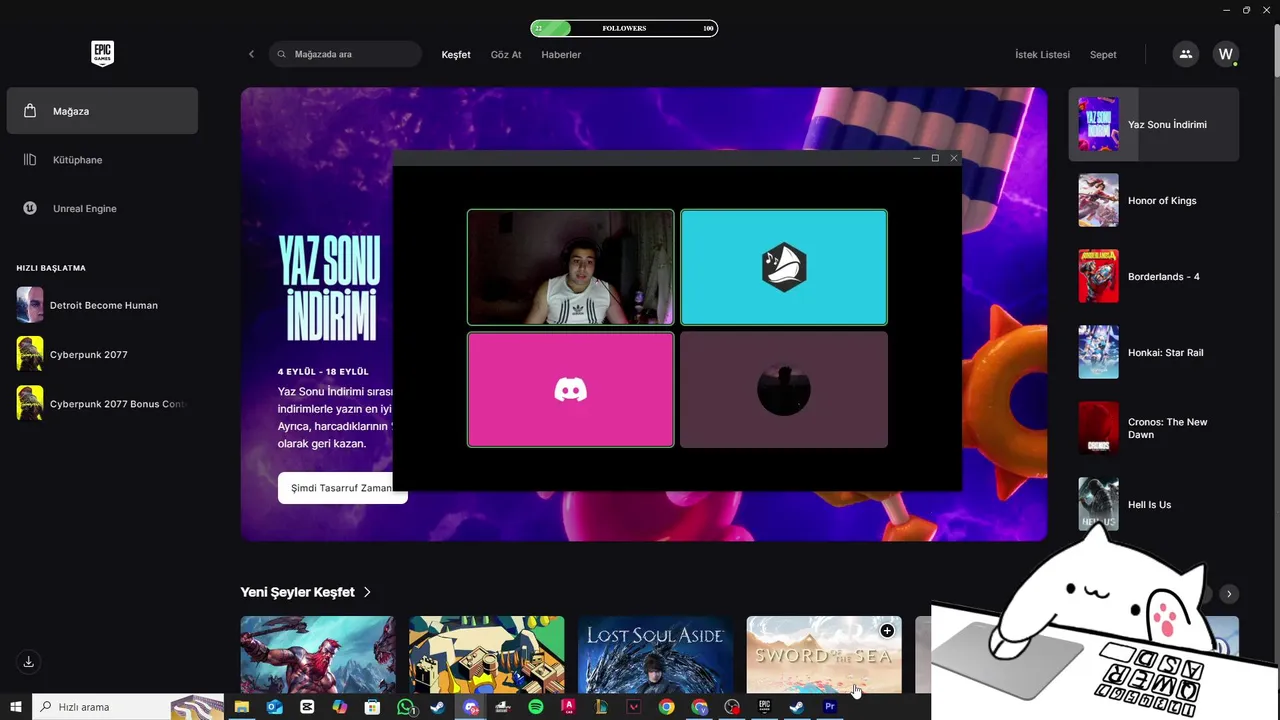Open the Sword of the Sea card

pyautogui.click(x=824, y=655)
